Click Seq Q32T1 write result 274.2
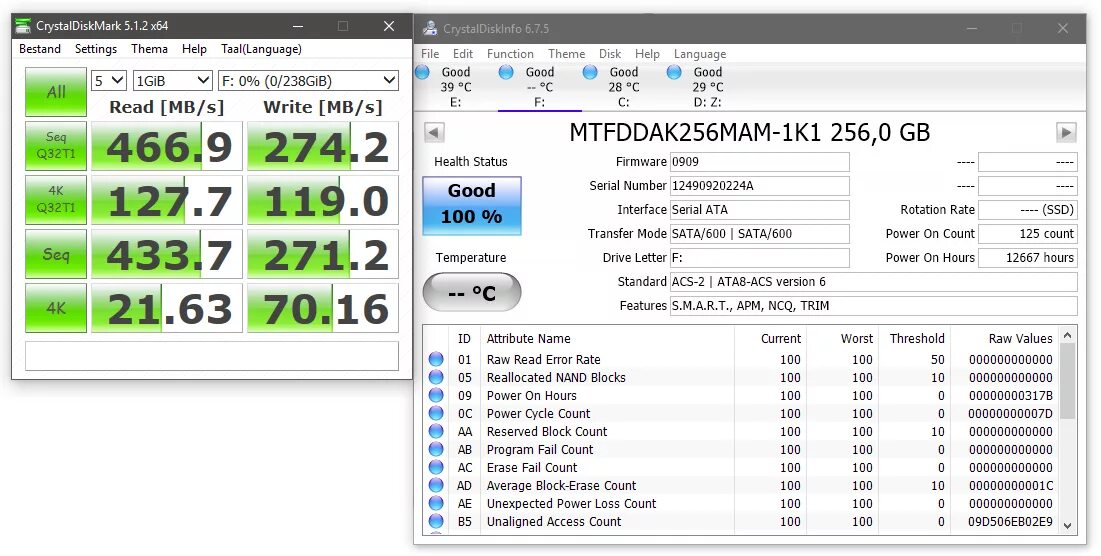Image resolution: width=1101 pixels, height=556 pixels. coord(323,146)
